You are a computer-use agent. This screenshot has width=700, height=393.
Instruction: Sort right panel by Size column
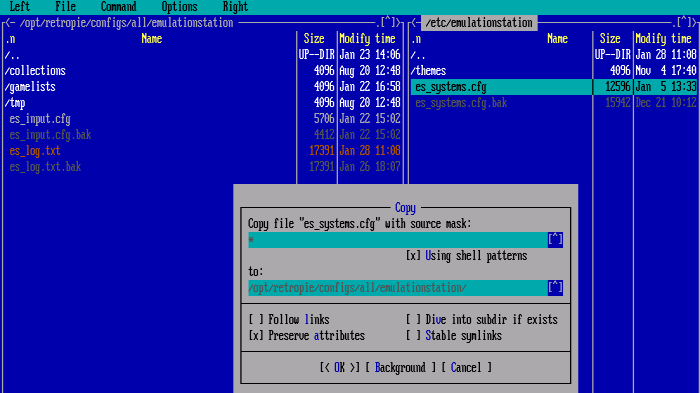[x=610, y=39]
